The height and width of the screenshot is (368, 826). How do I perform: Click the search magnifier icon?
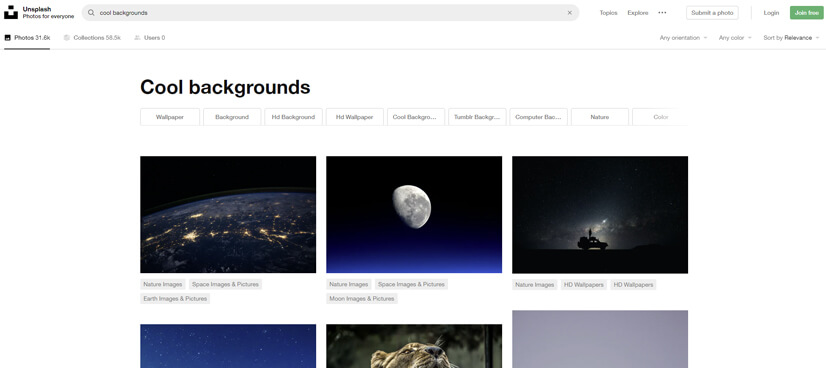91,13
